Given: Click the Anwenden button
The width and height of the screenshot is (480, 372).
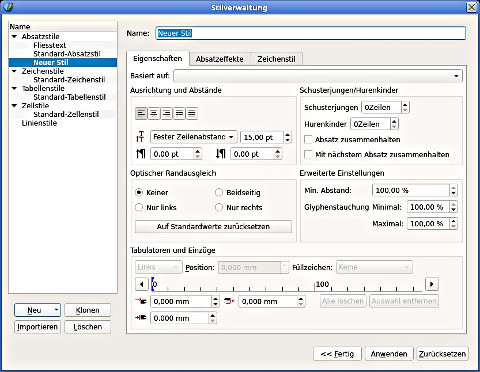Looking at the screenshot, I should pos(389,354).
